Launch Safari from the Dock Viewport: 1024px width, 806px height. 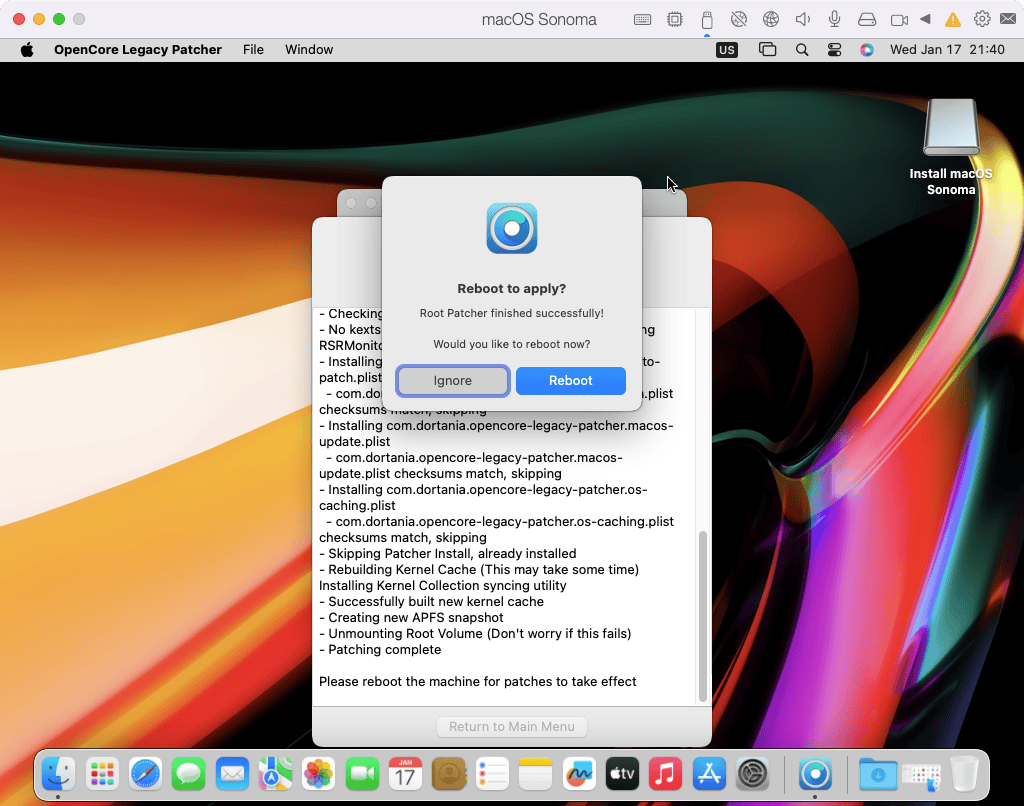tap(145, 773)
